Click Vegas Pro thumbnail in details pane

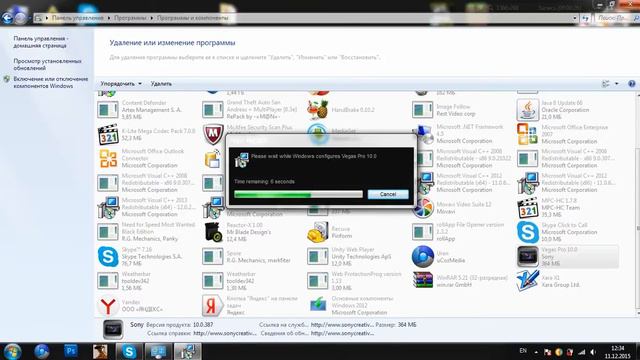pyautogui.click(x=113, y=329)
